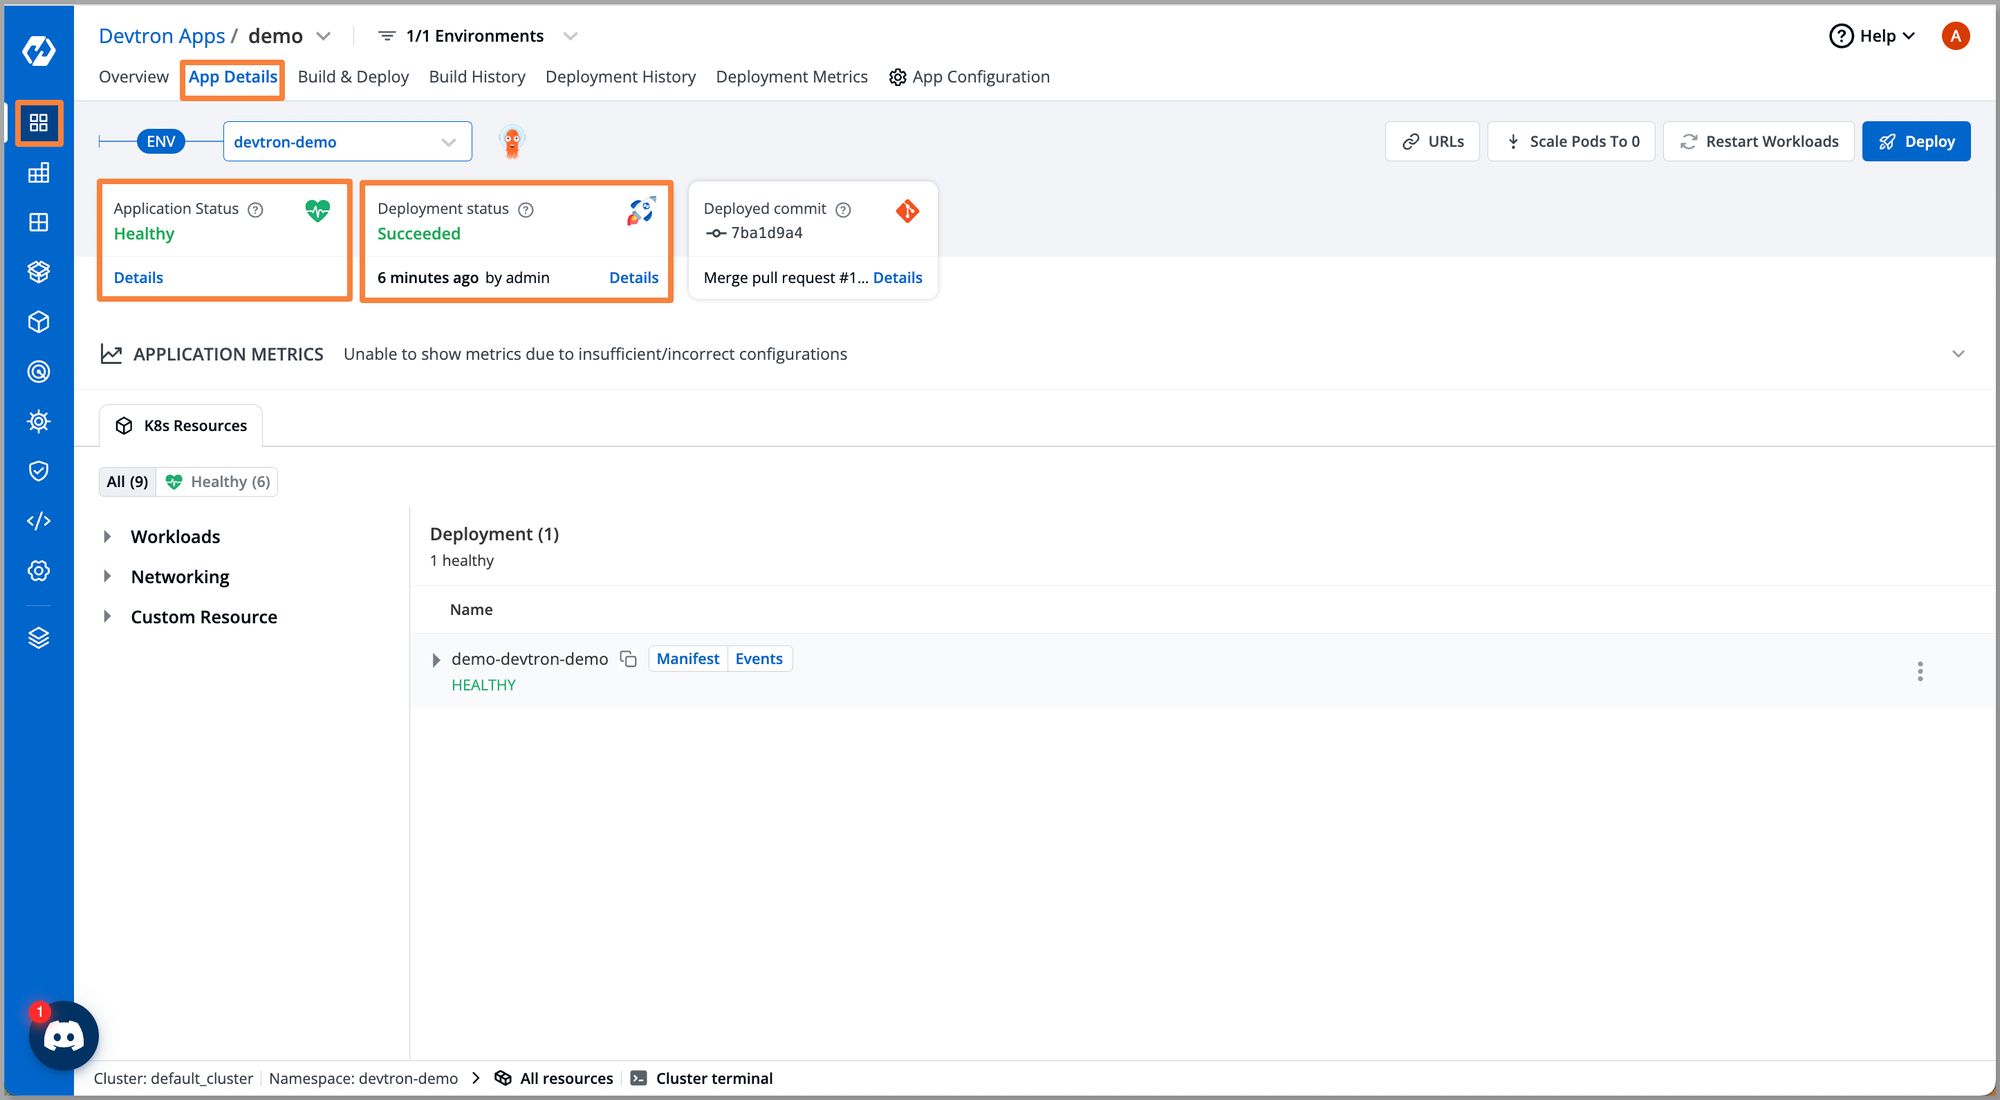Click Application Status help question icon

[x=255, y=210]
